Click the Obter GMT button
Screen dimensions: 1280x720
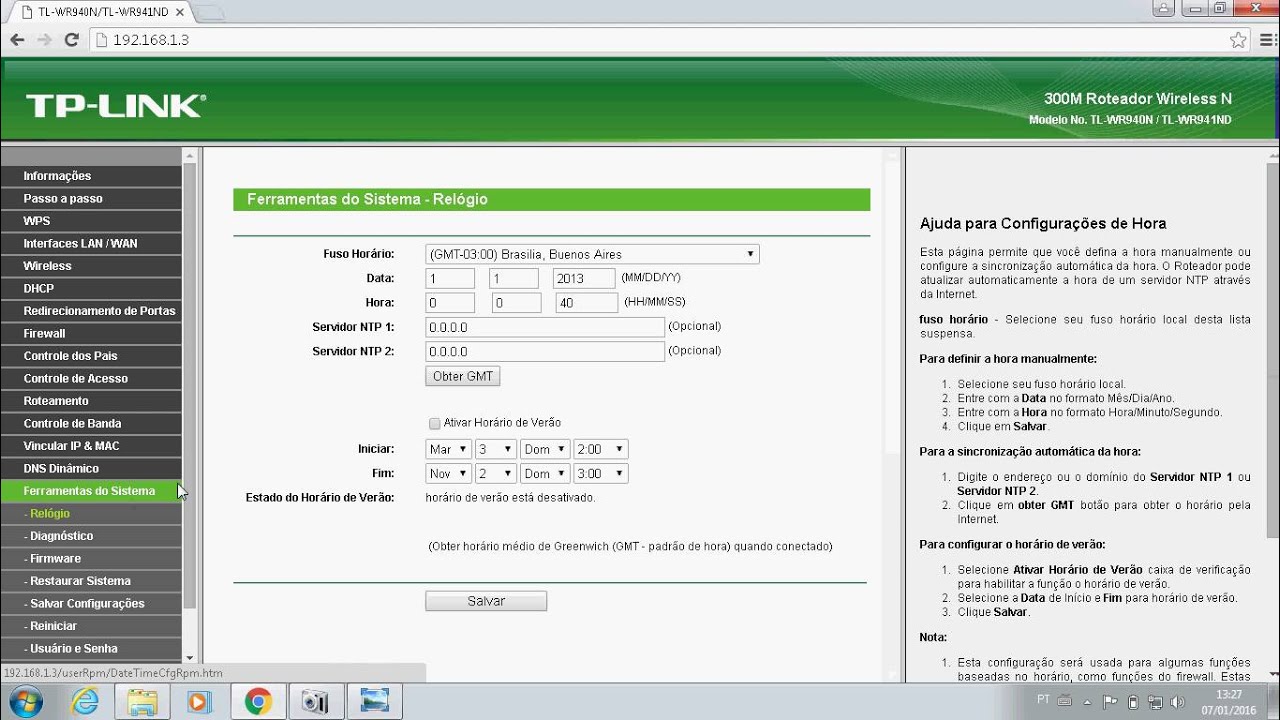click(x=463, y=377)
